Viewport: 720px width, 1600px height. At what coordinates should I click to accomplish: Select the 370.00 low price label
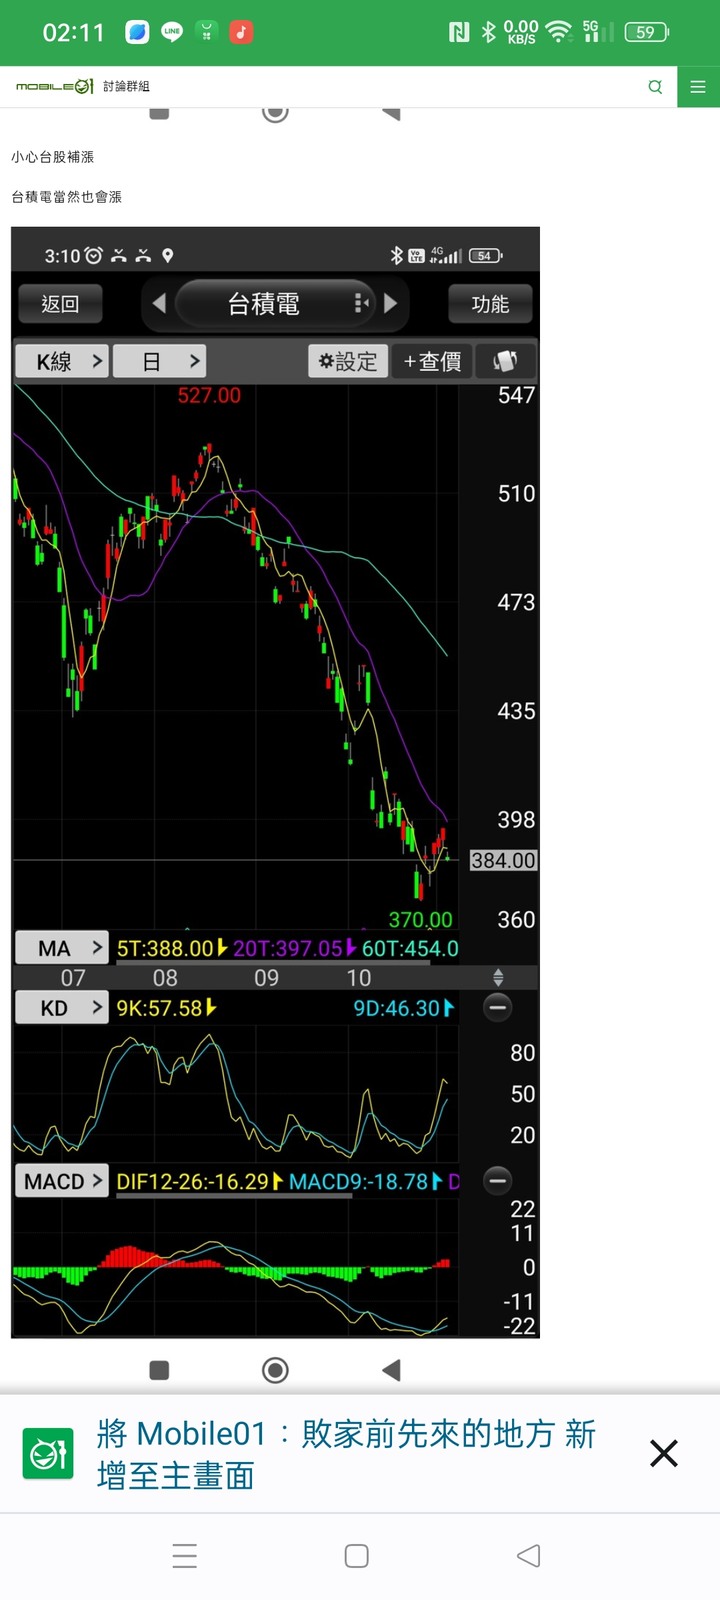point(420,919)
